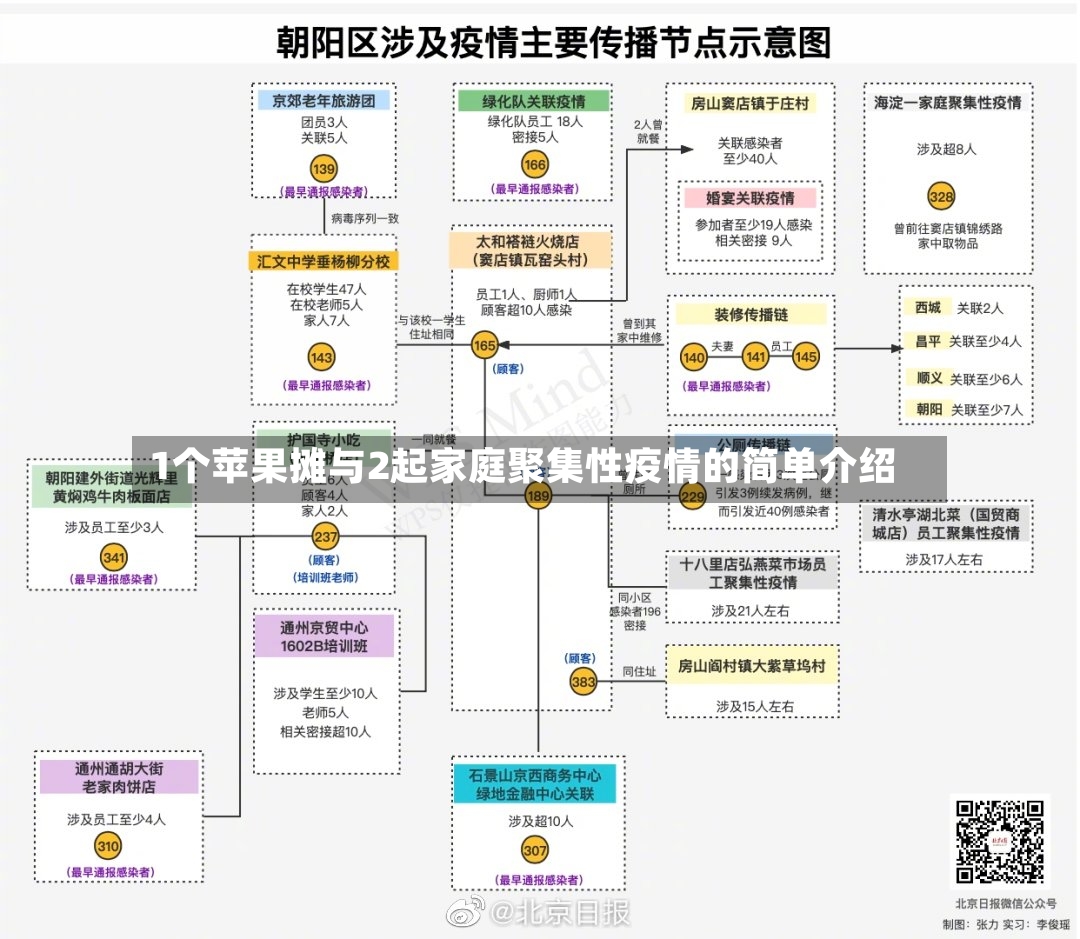Viewport: 1080px width, 939px height.
Task: Click the yellow node numbered 229
Action: (693, 495)
